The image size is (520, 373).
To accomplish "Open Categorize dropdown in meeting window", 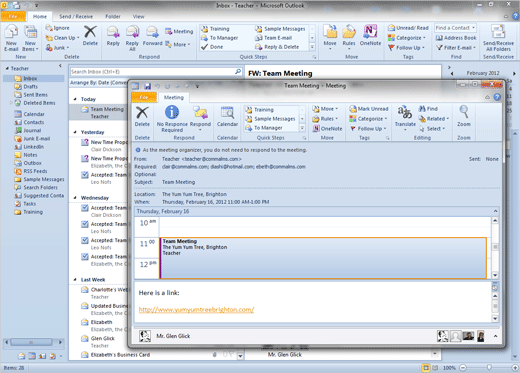I will tap(368, 119).
